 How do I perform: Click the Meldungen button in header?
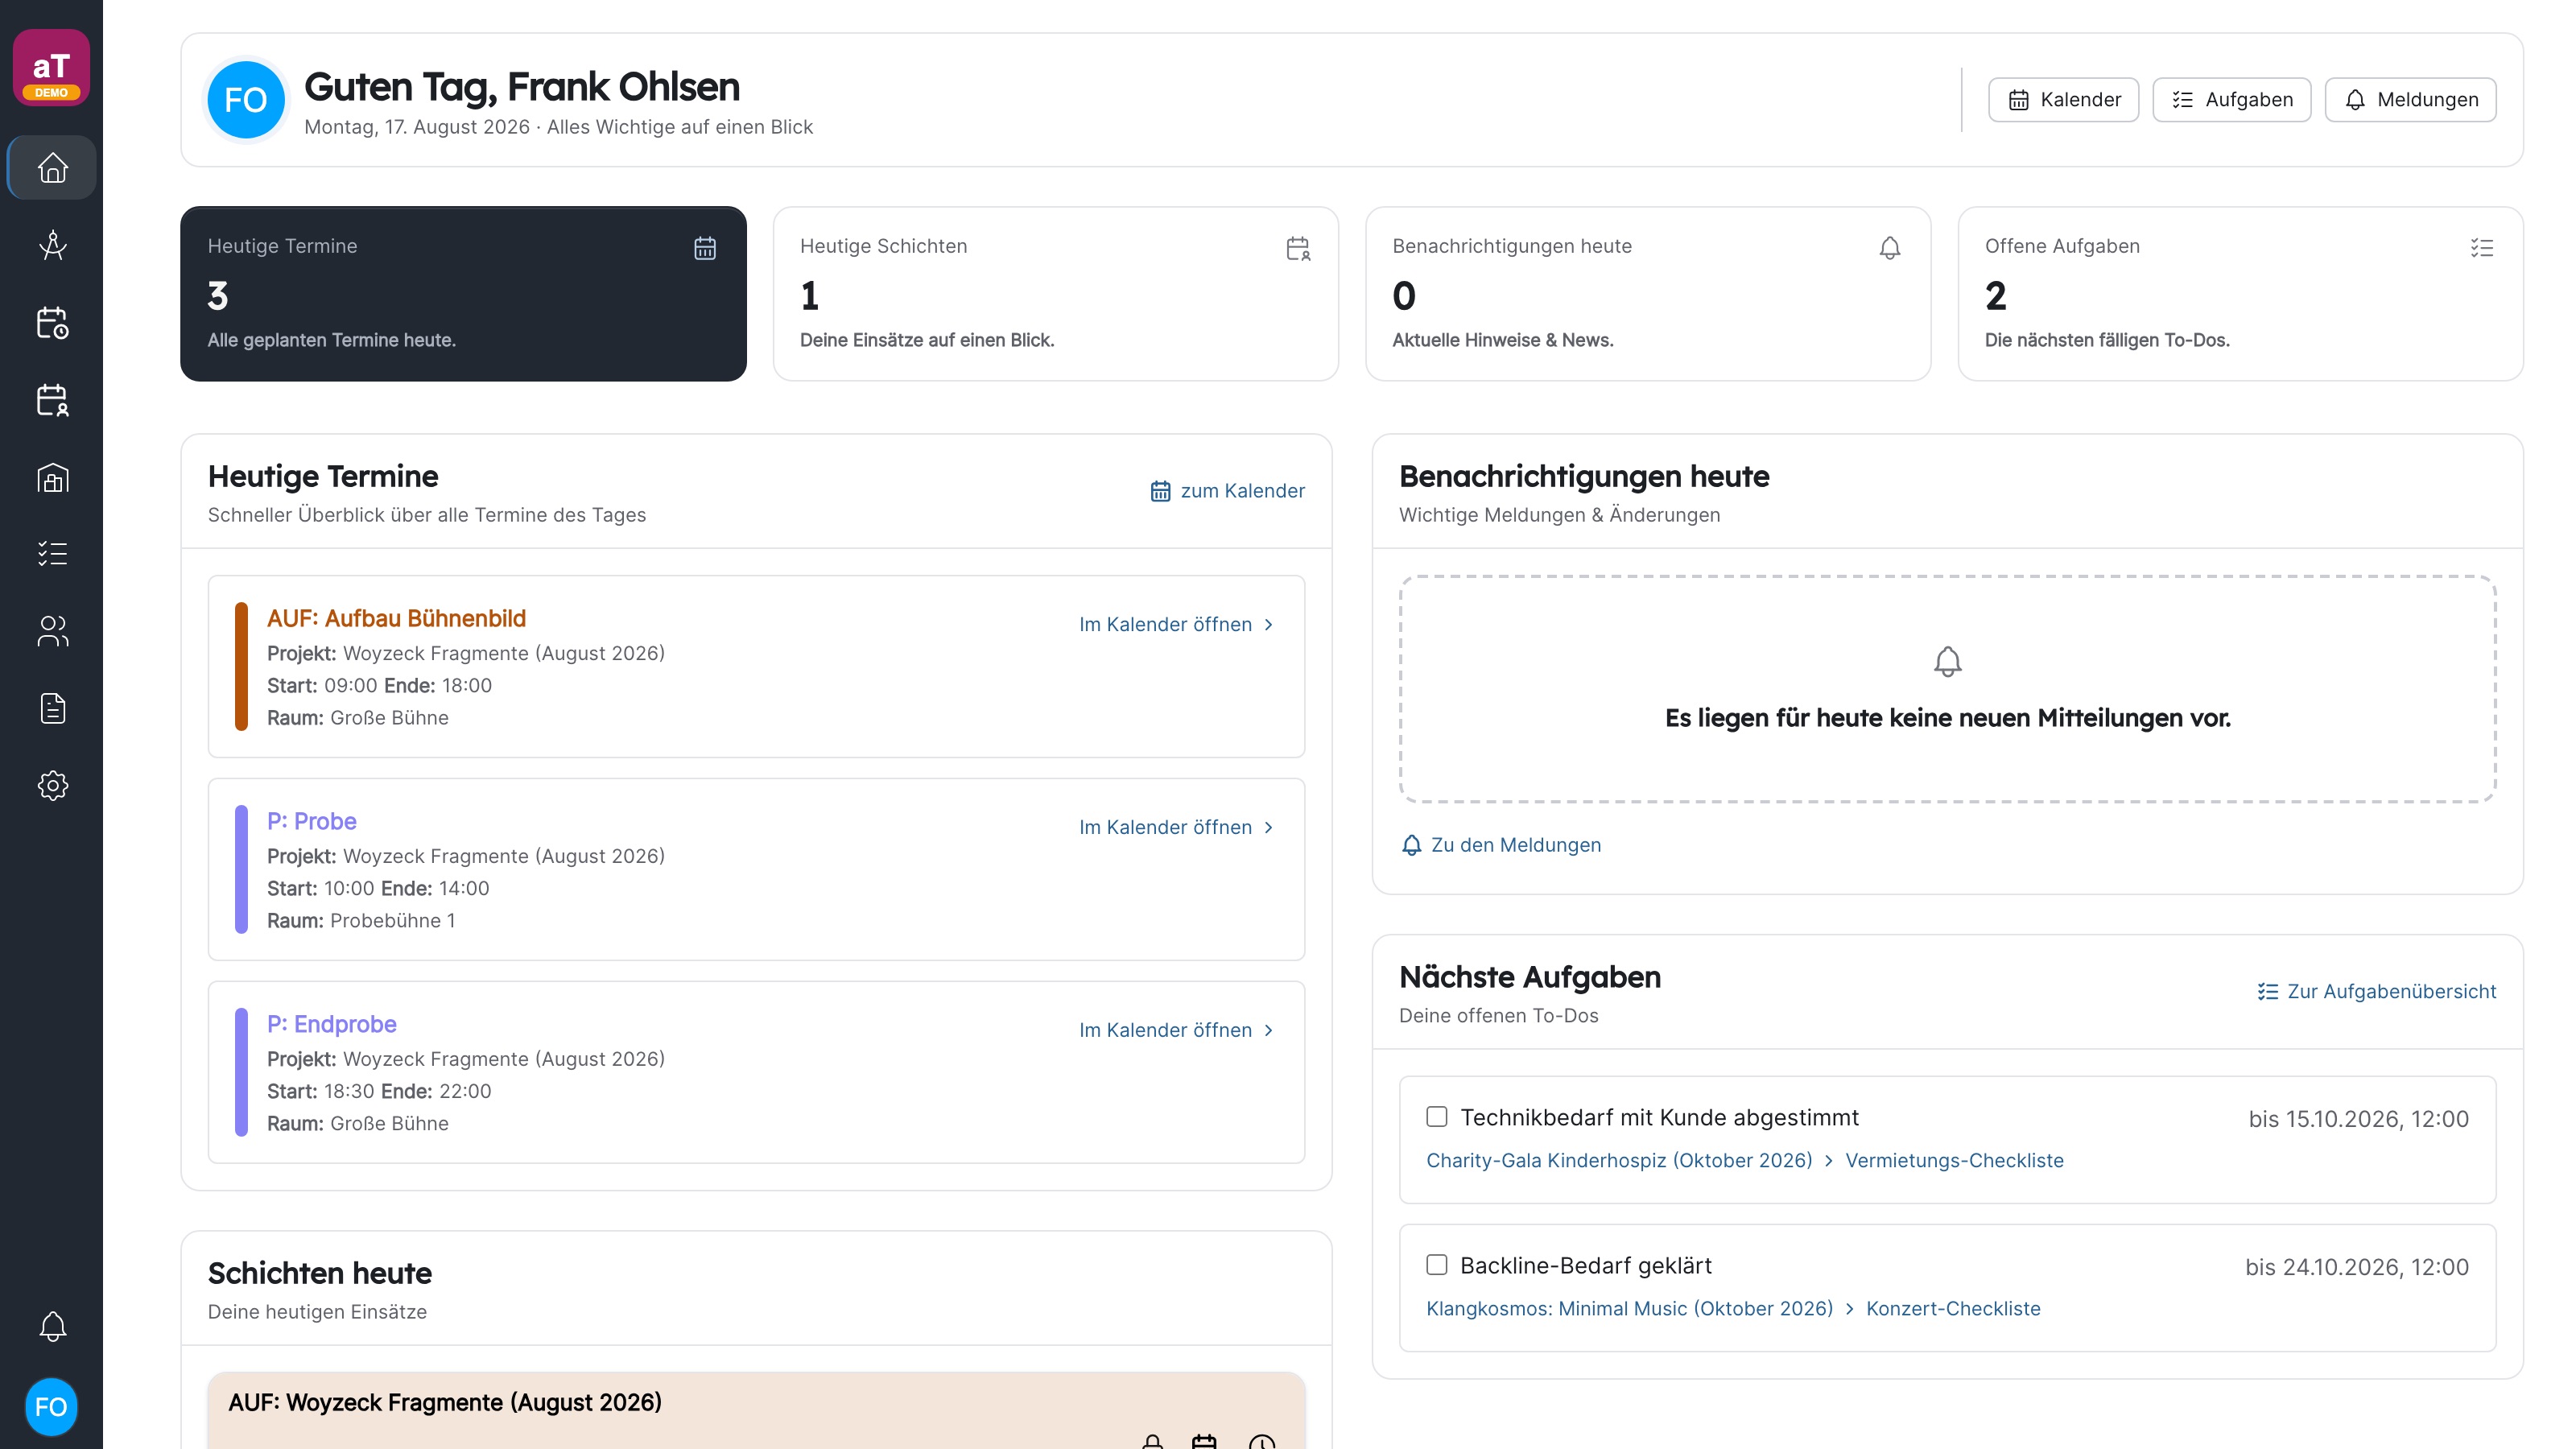(x=2410, y=100)
